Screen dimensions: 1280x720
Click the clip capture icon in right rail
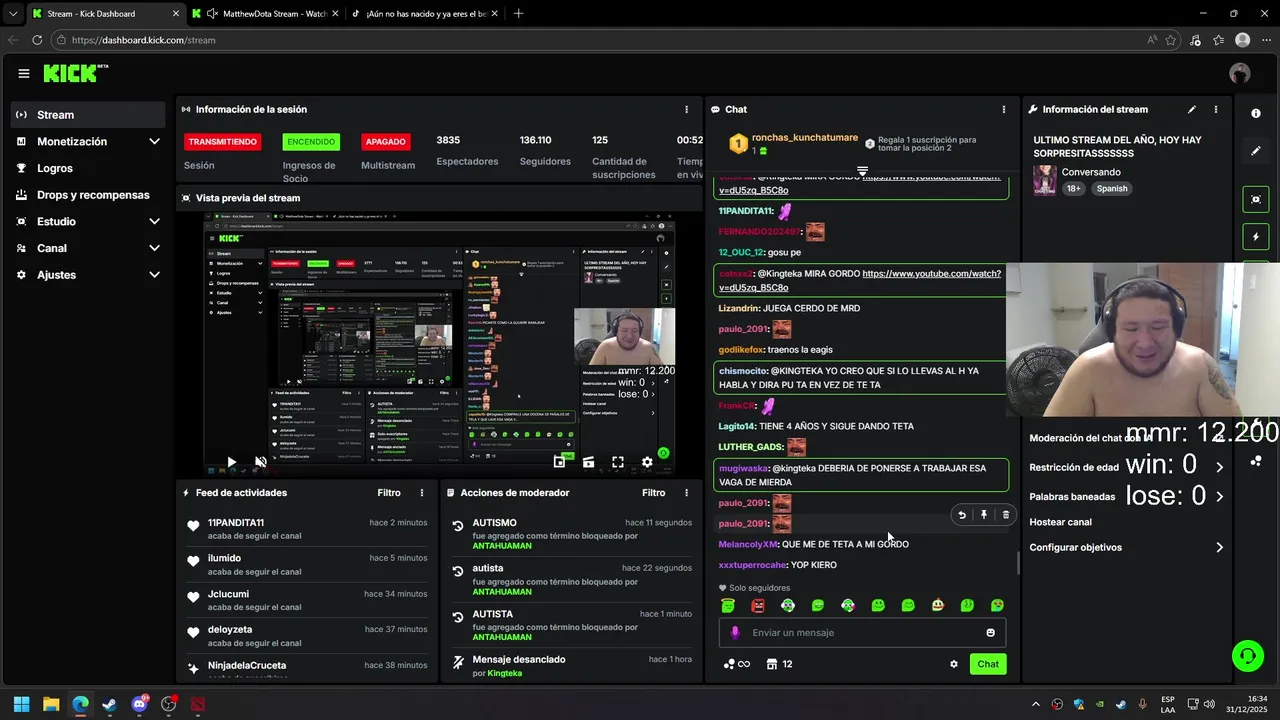click(x=1256, y=199)
